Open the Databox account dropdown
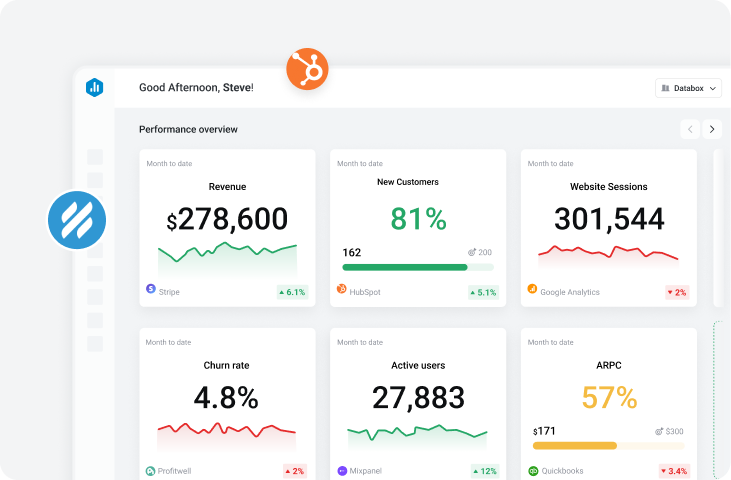731x480 pixels. click(x=688, y=89)
